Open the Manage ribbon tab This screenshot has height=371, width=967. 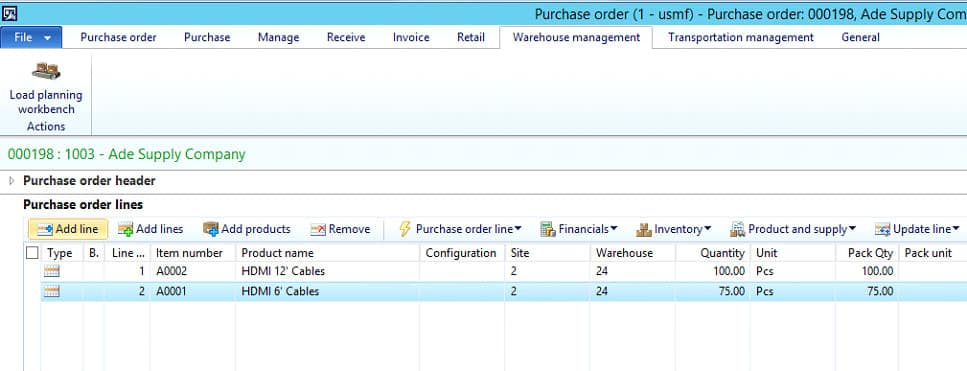click(x=278, y=38)
